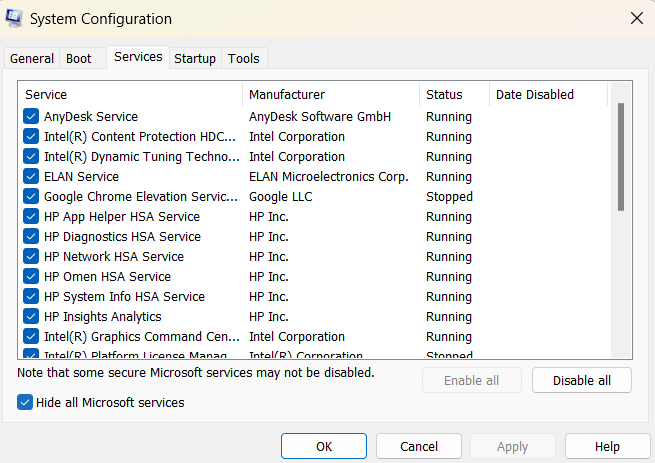Close the System Configuration window
Screen dimensions: 655x463
636,18
